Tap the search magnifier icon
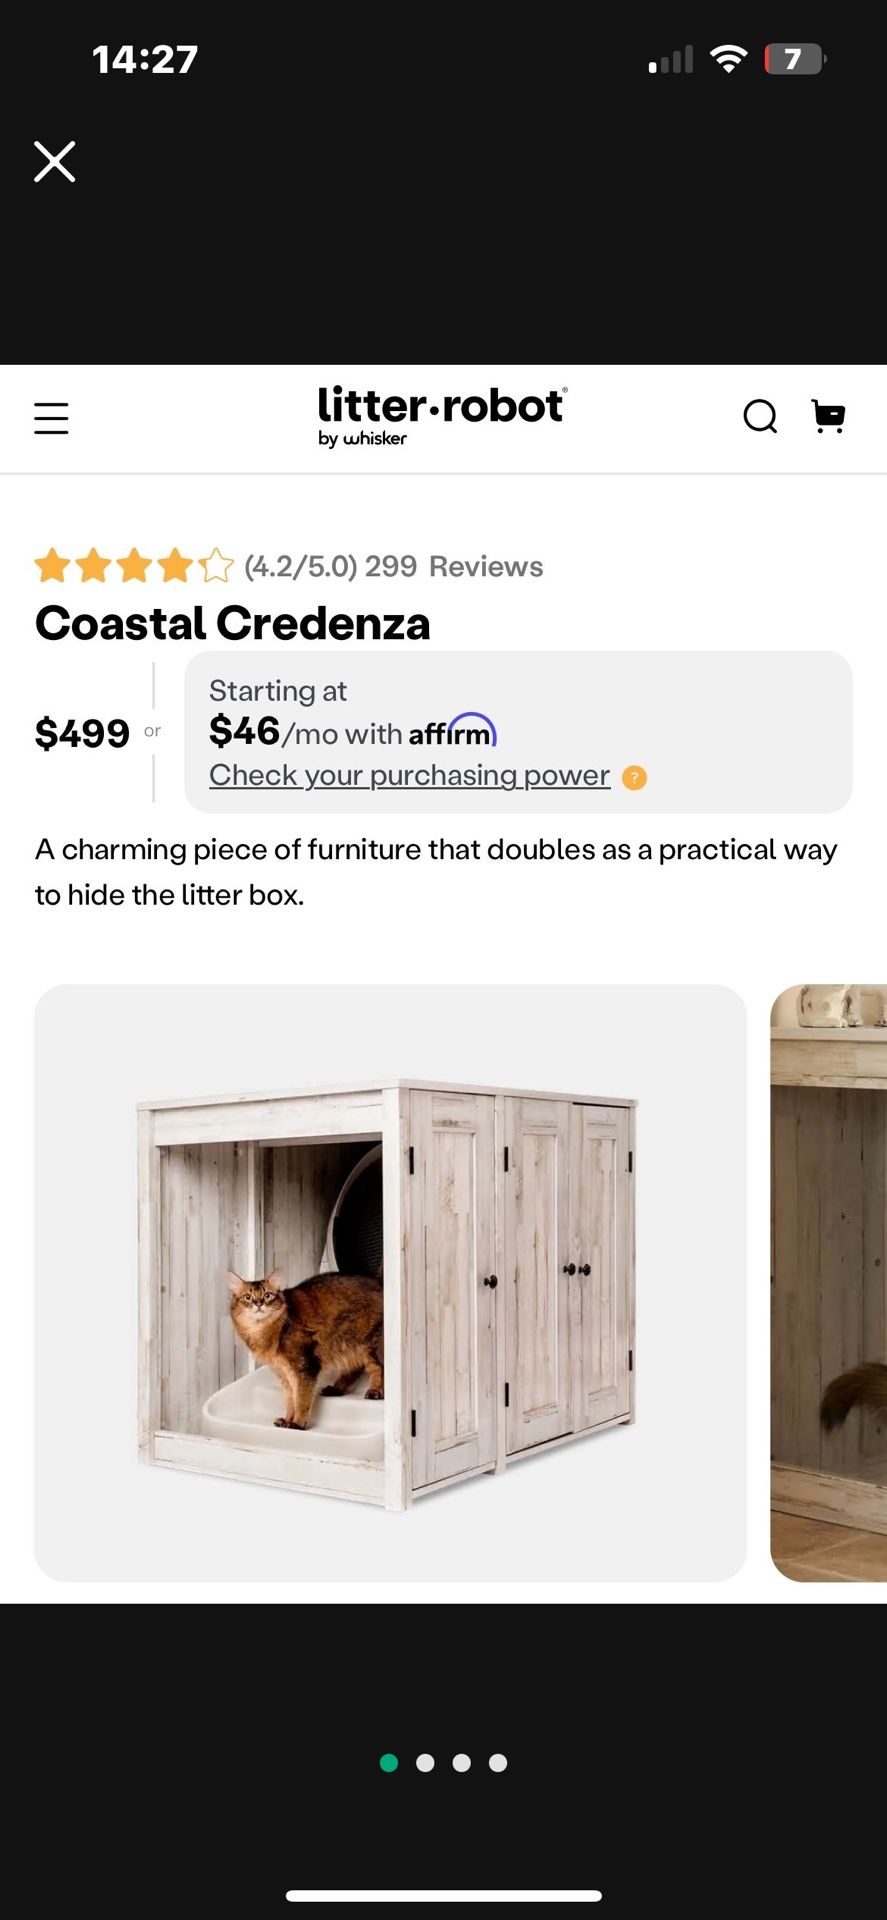The height and width of the screenshot is (1920, 887). [760, 416]
